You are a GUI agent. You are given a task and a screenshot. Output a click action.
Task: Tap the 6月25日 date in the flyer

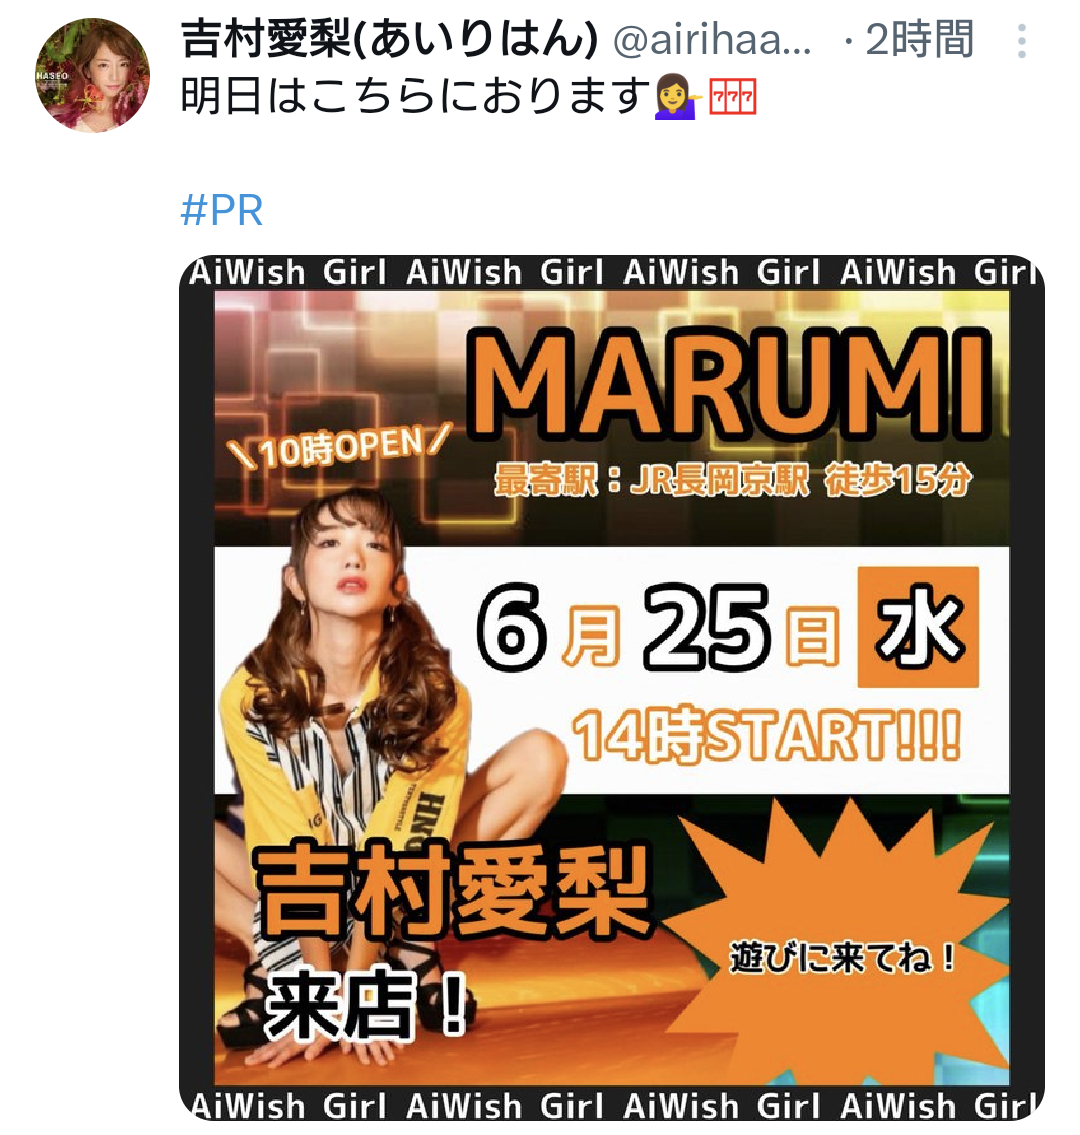[x=657, y=628]
